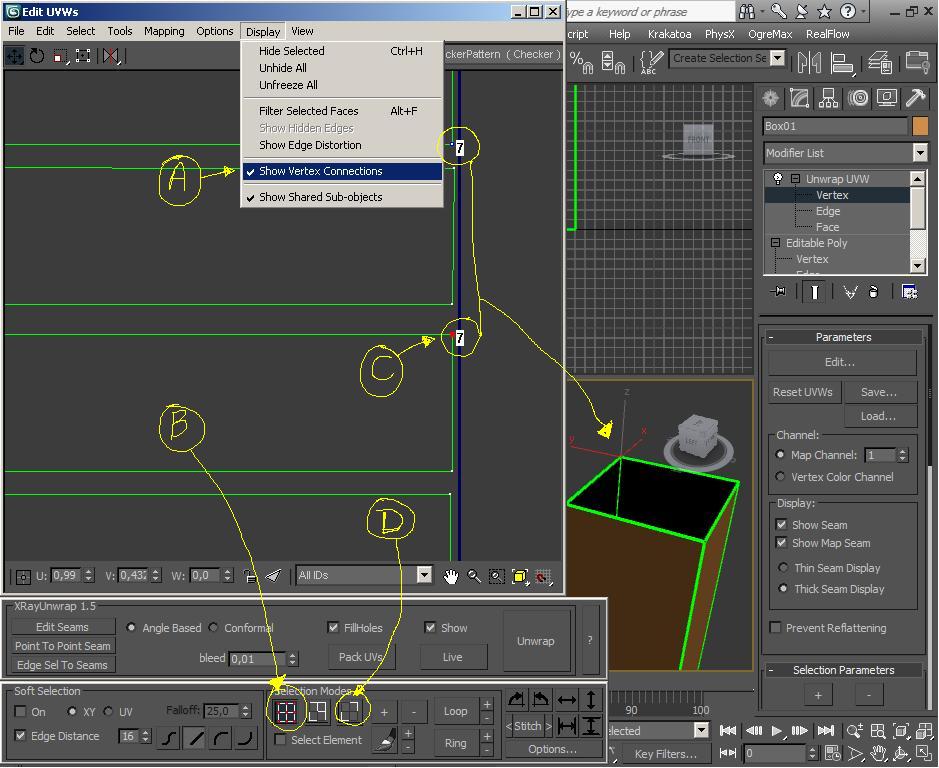Enable Select Element checkbox

click(x=280, y=740)
